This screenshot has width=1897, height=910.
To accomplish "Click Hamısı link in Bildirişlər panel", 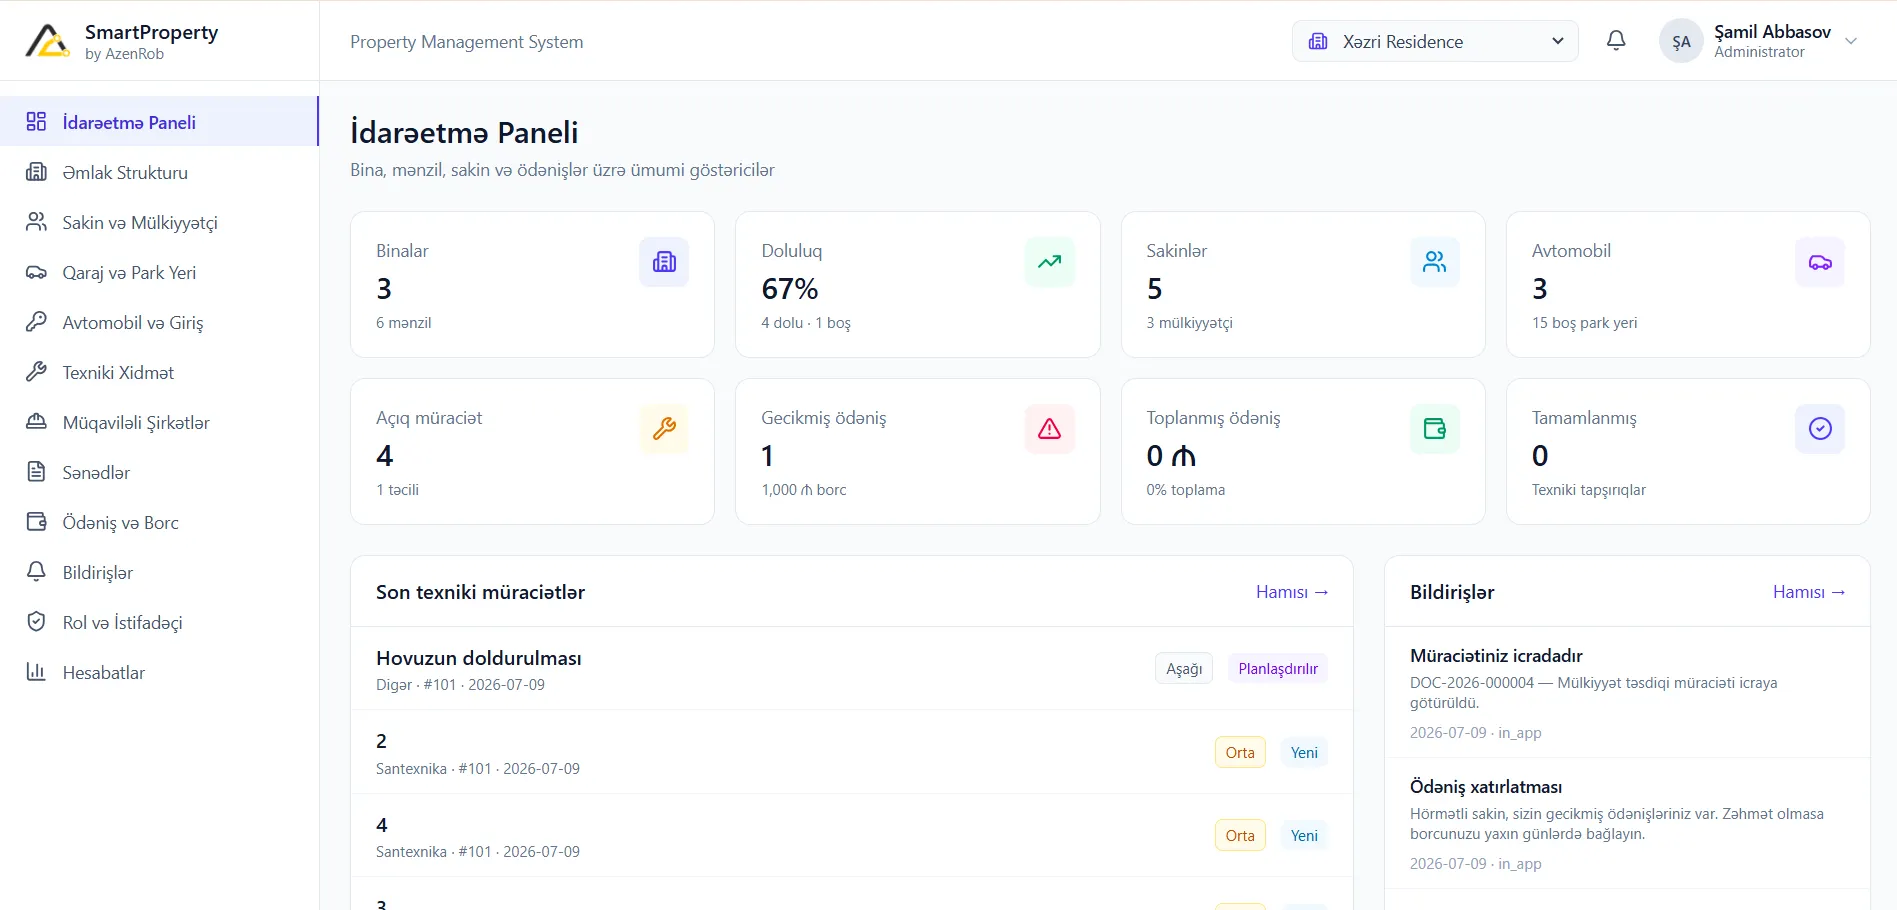I will click(1809, 592).
